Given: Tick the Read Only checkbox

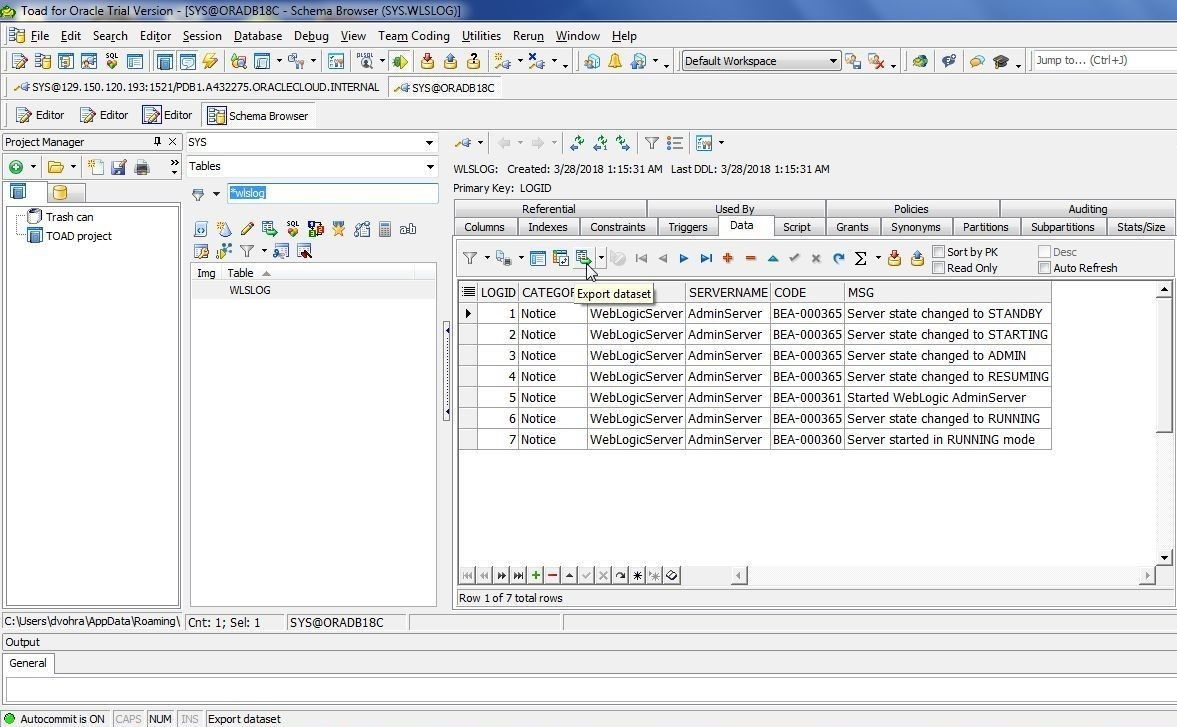Looking at the screenshot, I should [x=938, y=268].
